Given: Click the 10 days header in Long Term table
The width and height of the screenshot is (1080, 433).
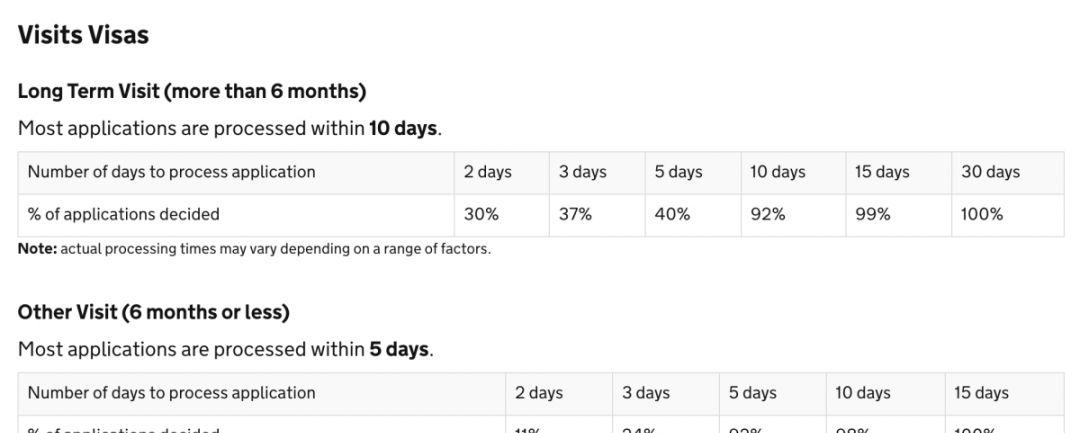Looking at the screenshot, I should (x=777, y=172).
